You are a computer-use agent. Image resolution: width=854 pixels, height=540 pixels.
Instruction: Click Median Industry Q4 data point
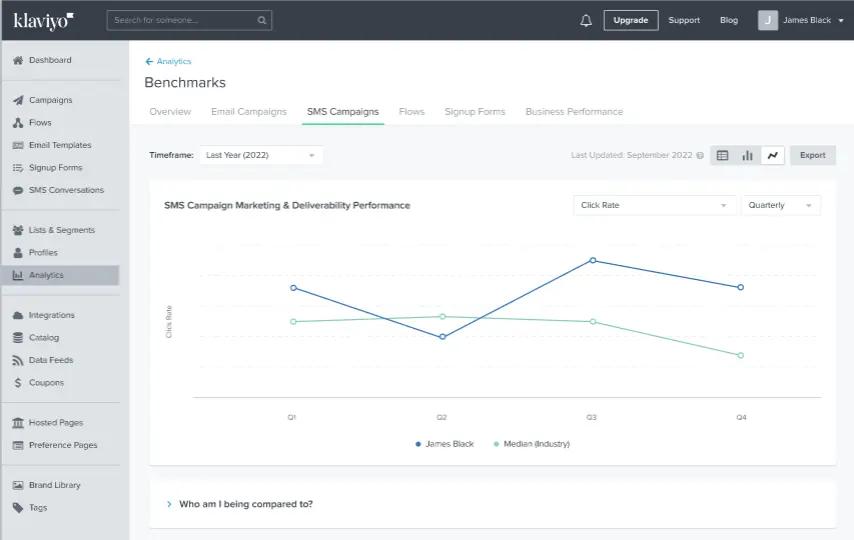click(741, 355)
